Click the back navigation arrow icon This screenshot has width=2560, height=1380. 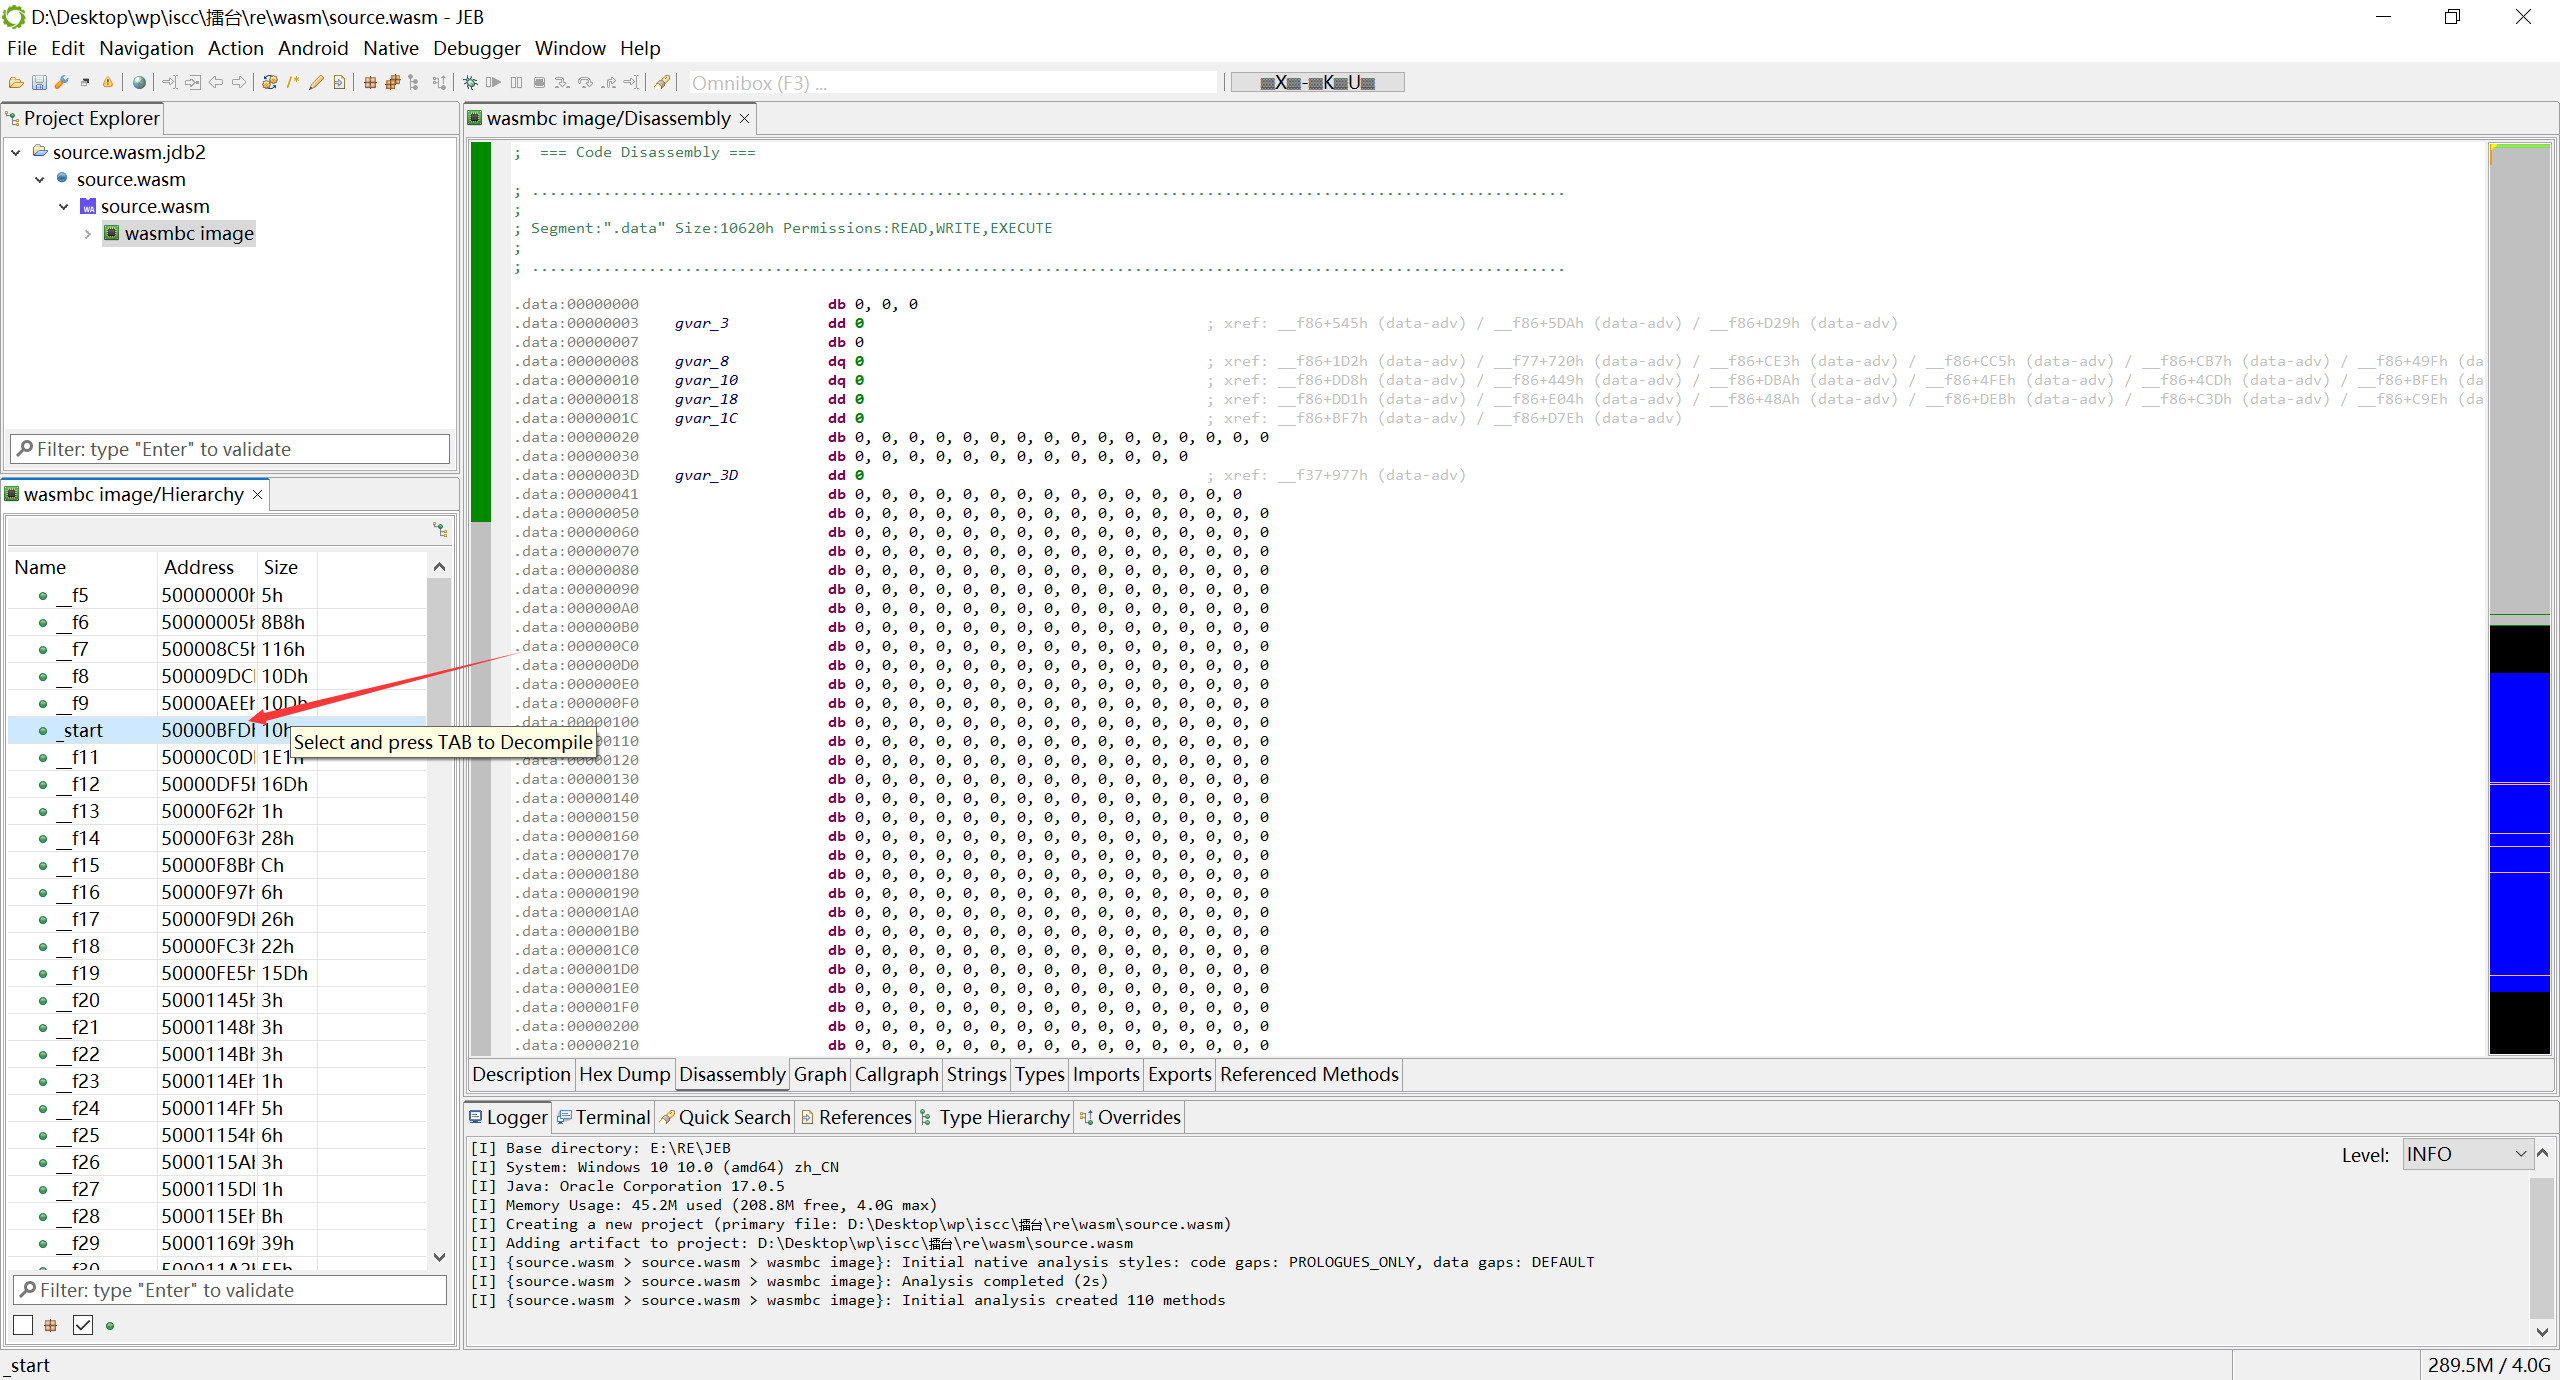tap(216, 83)
